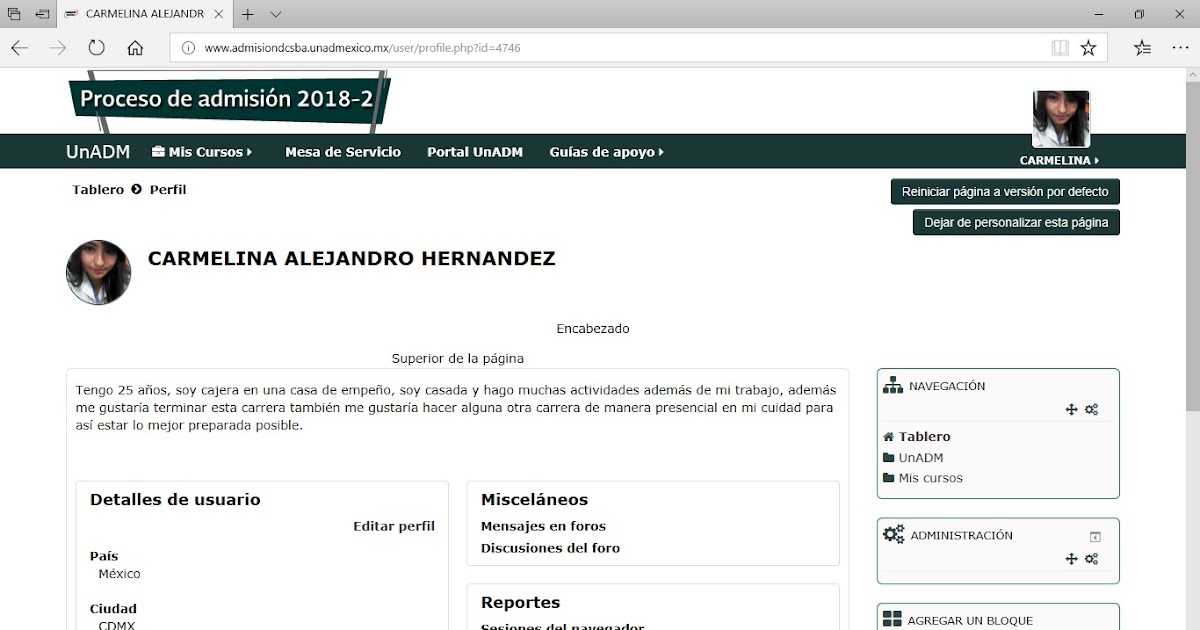The image size is (1200, 630).
Task: Click the move crosshair in Administración block
Action: [x=1070, y=558]
